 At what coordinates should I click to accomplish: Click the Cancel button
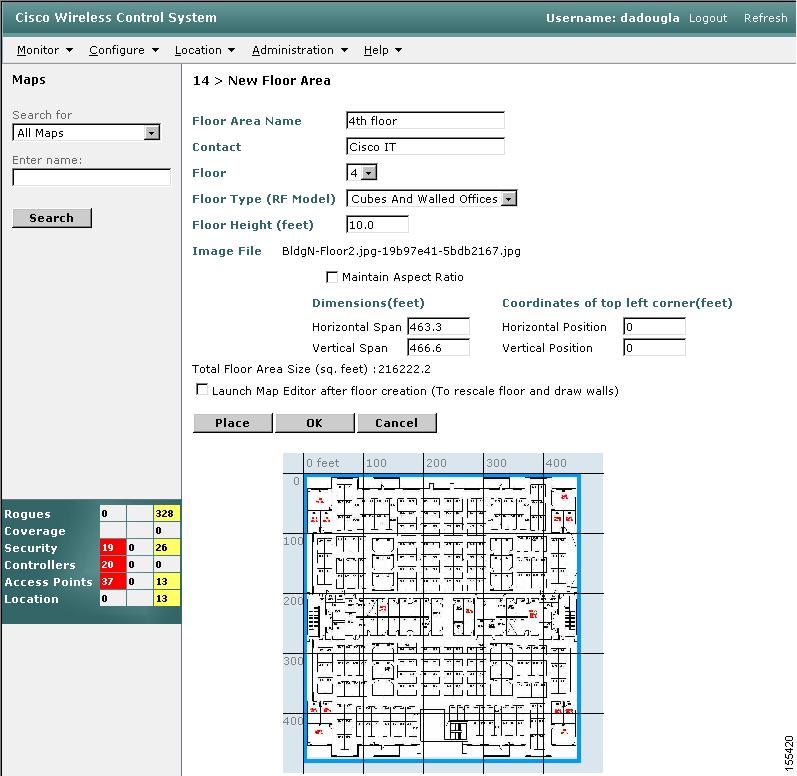coord(396,423)
